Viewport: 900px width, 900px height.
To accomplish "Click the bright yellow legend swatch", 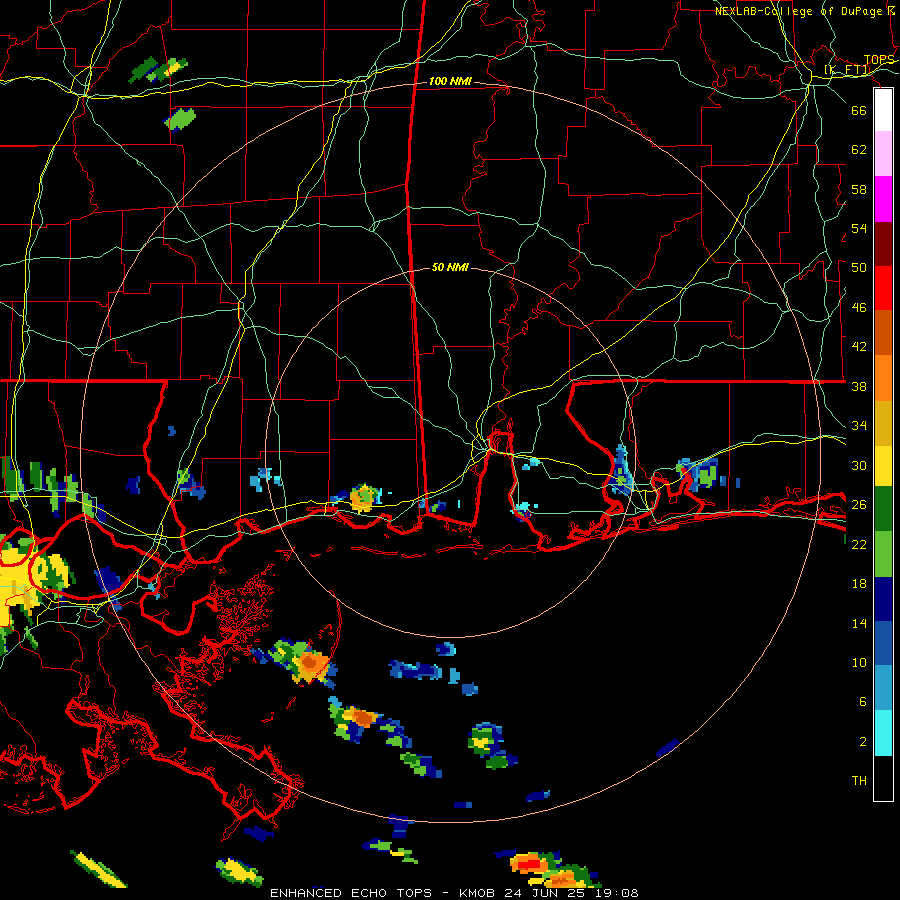I will [883, 466].
